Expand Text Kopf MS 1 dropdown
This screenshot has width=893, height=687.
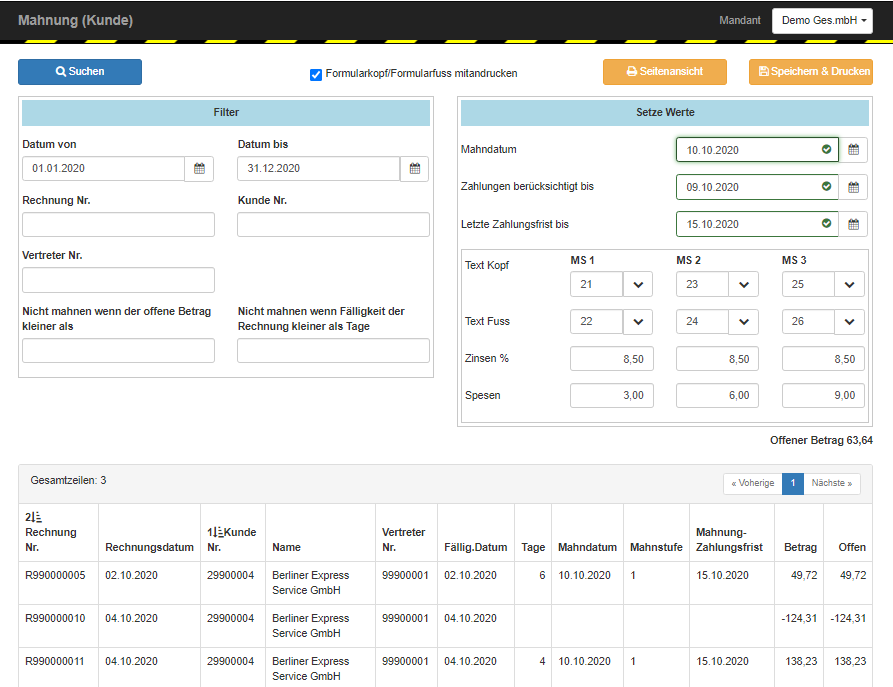point(638,284)
